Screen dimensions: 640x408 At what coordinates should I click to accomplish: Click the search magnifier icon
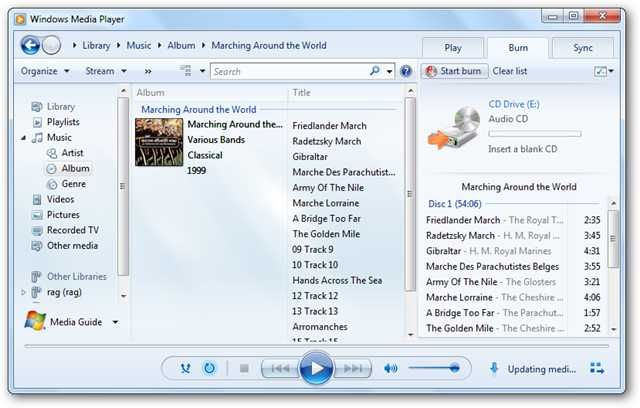[x=374, y=71]
